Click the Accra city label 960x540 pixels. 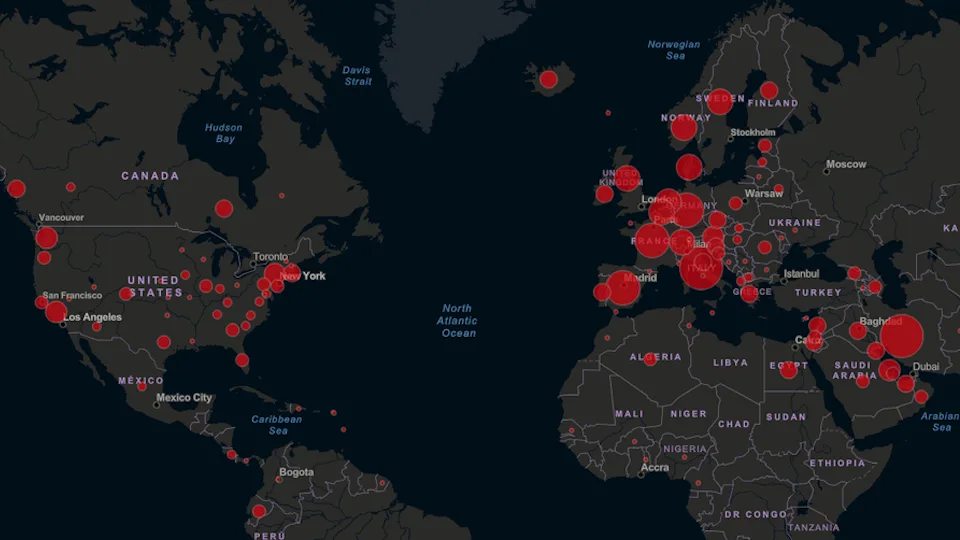(x=655, y=468)
